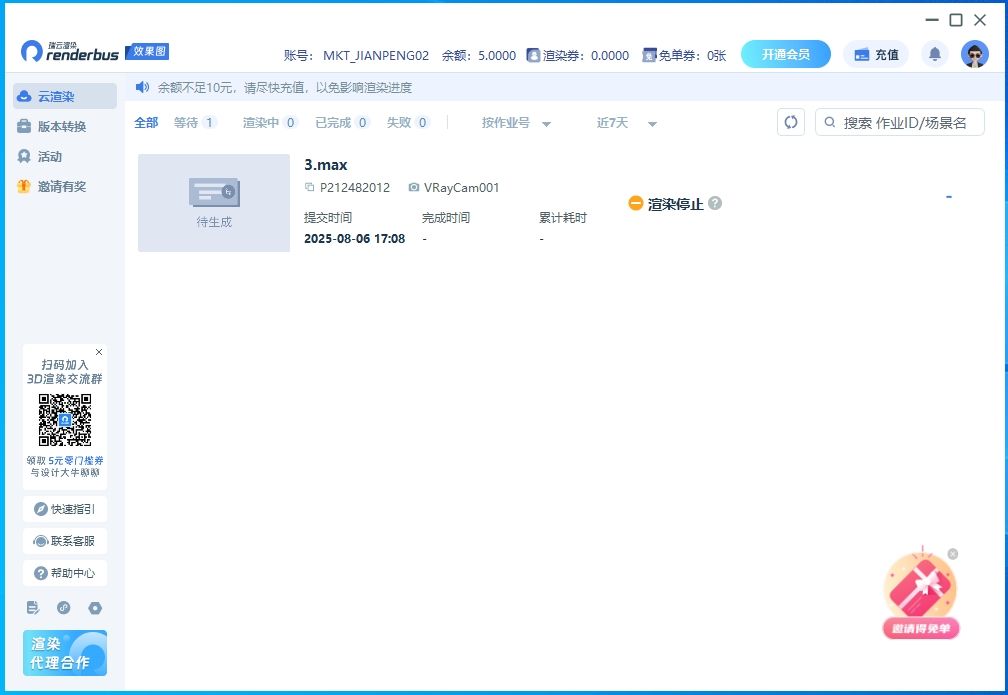Click the 开通会员 button

786,55
